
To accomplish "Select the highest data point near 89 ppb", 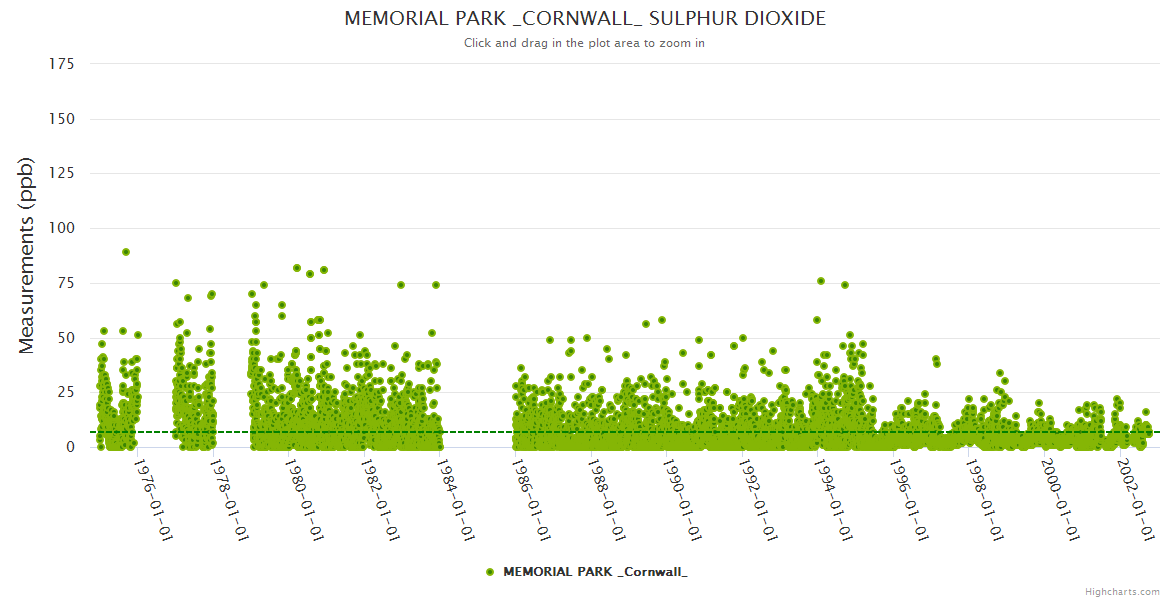I will point(126,252).
